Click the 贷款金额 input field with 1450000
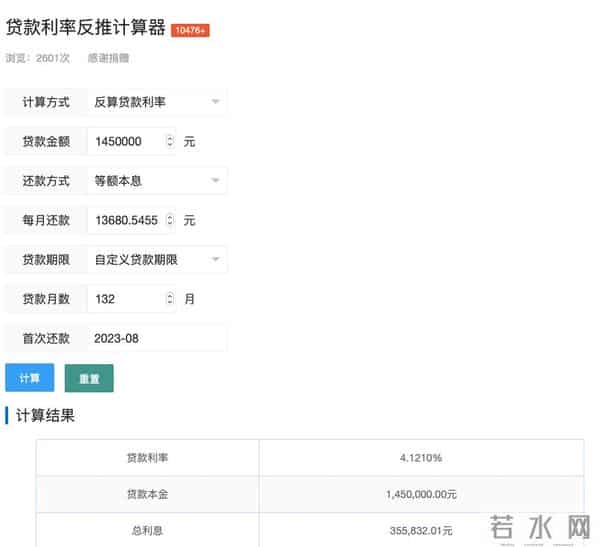Viewport: 600px width, 547px height. coord(131,141)
